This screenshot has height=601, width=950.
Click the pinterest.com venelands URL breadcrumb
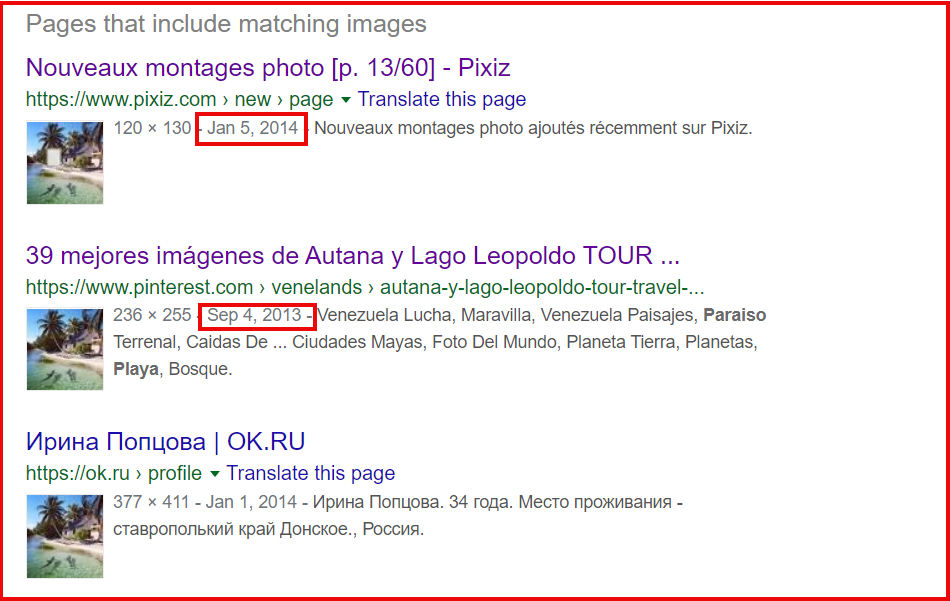click(364, 287)
